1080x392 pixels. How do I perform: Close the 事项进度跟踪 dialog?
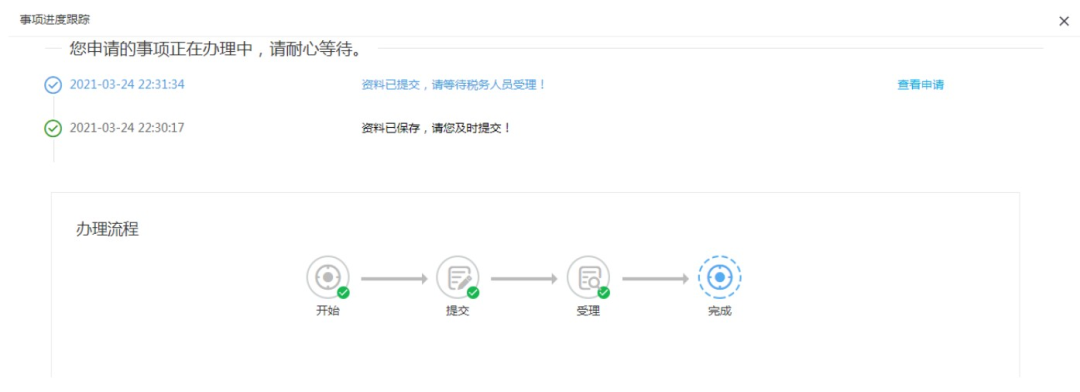(x=1063, y=21)
